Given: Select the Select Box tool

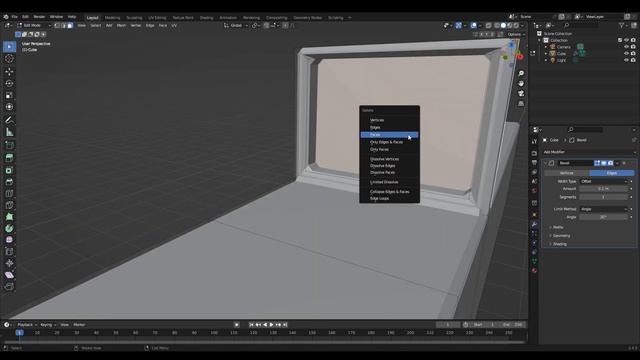Looking at the screenshot, I should click(9, 47).
